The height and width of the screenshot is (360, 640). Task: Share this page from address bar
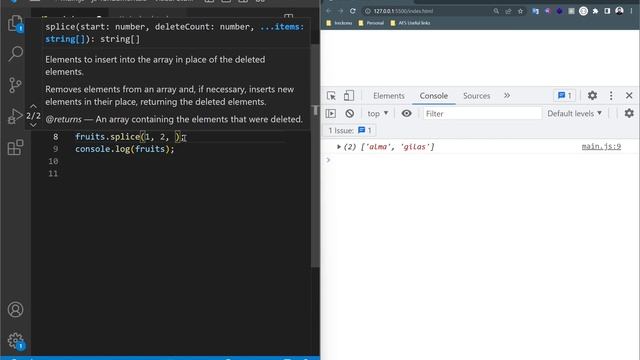click(508, 11)
